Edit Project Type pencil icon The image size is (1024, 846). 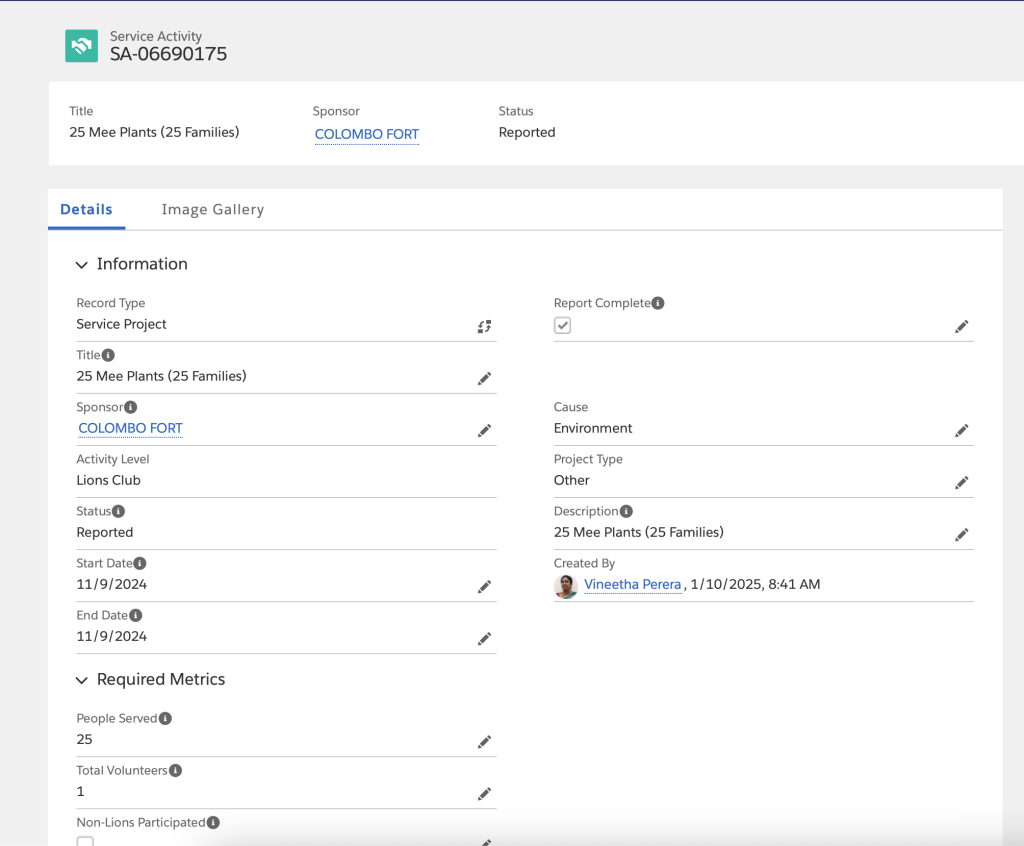click(x=961, y=483)
